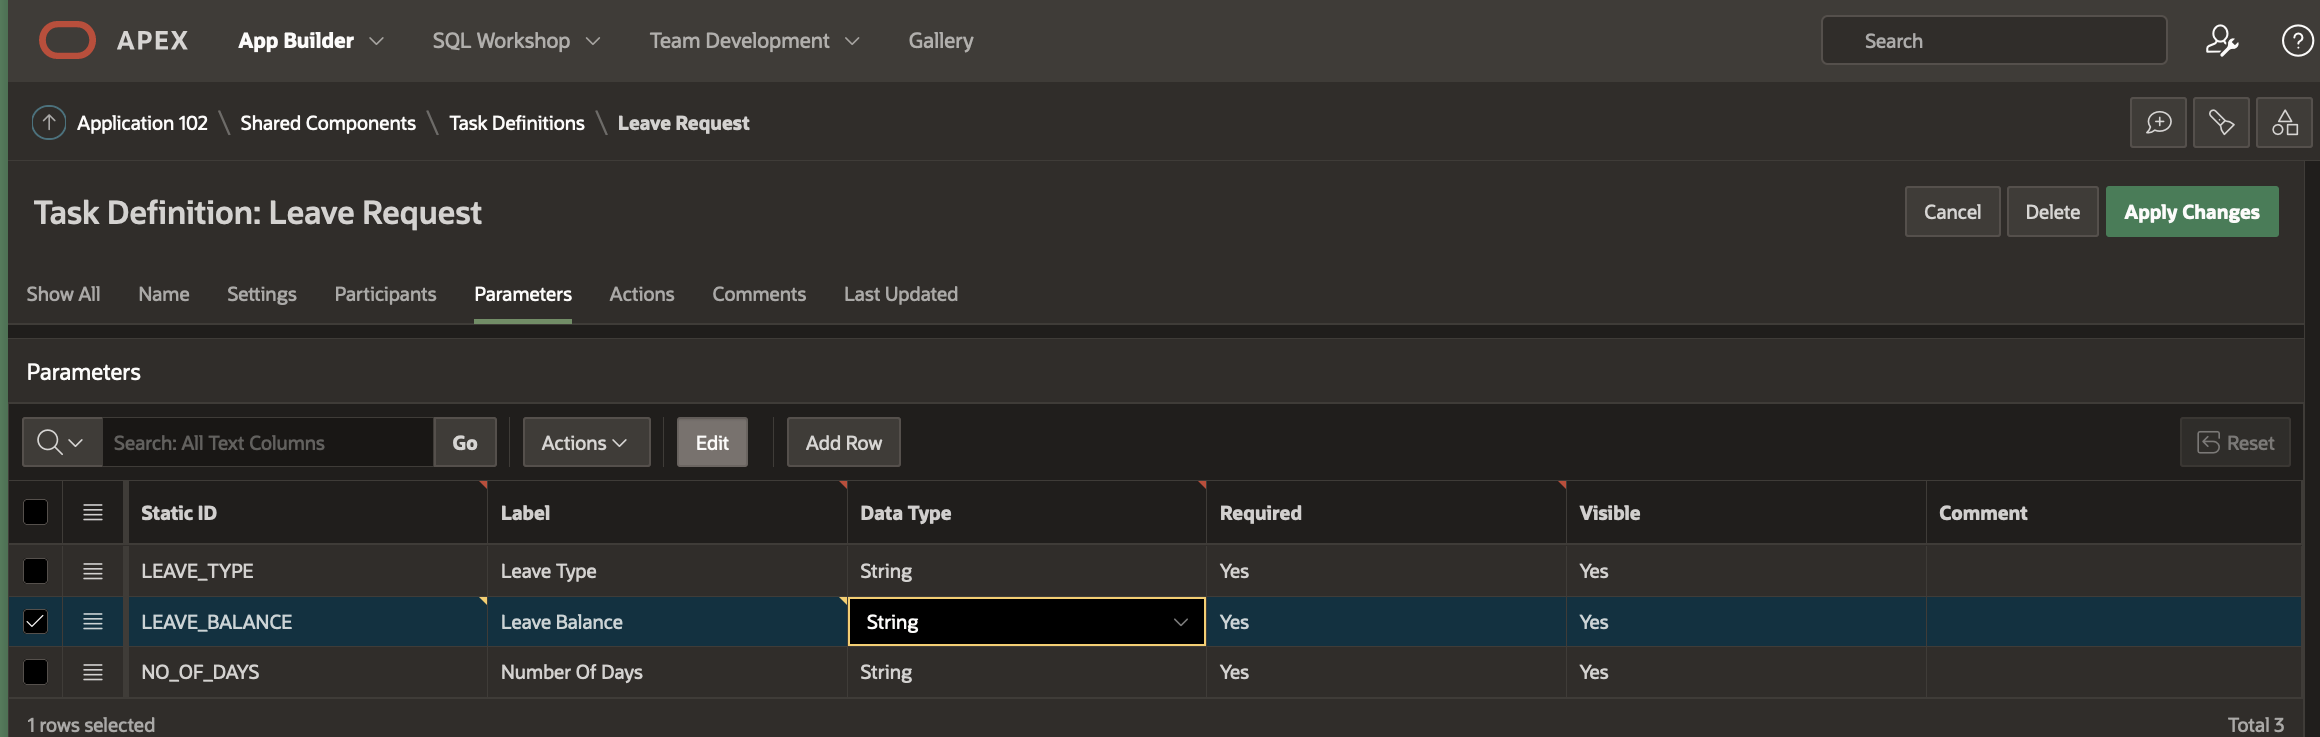Select the LEAVE_TYPE row checkbox
The image size is (2320, 737).
coord(35,571)
